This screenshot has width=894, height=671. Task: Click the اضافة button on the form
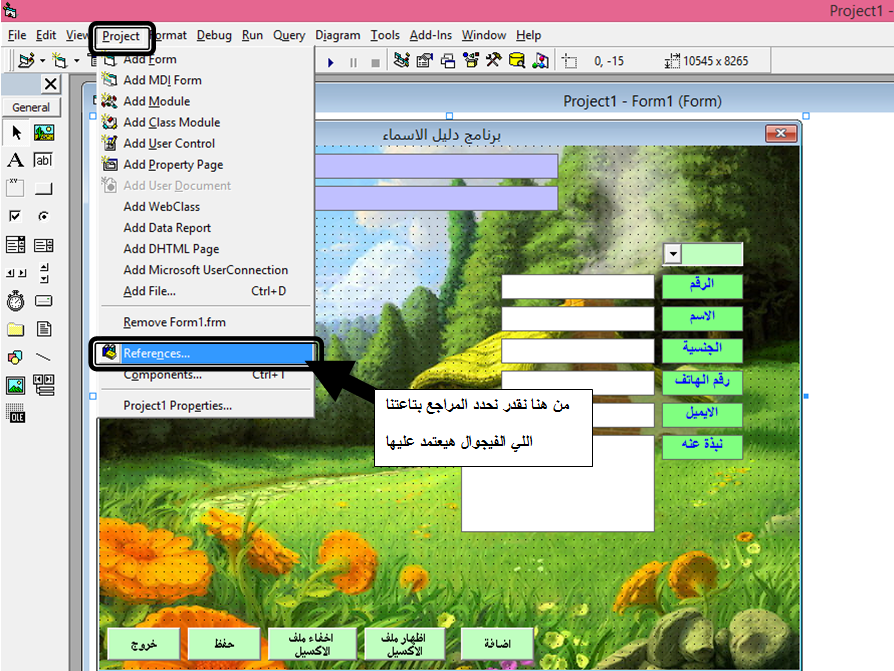coord(497,644)
